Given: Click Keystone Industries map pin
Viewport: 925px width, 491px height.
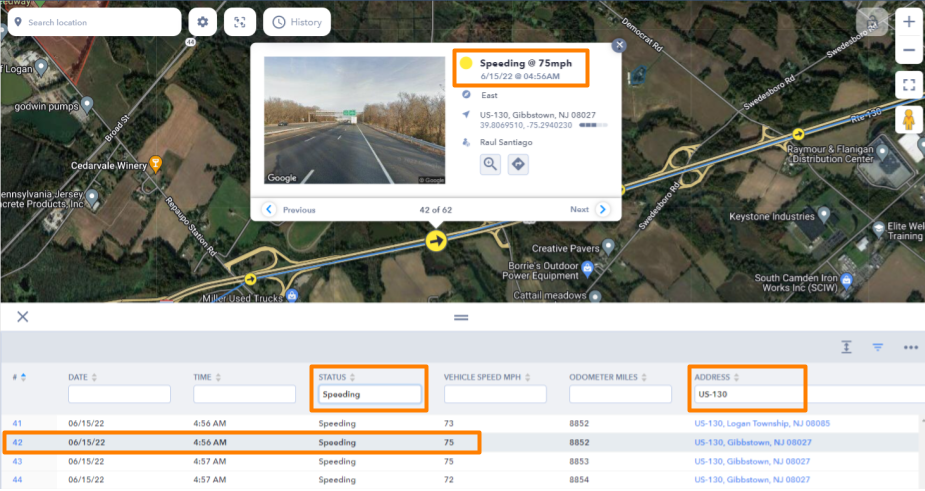Looking at the screenshot, I should click(824, 214).
